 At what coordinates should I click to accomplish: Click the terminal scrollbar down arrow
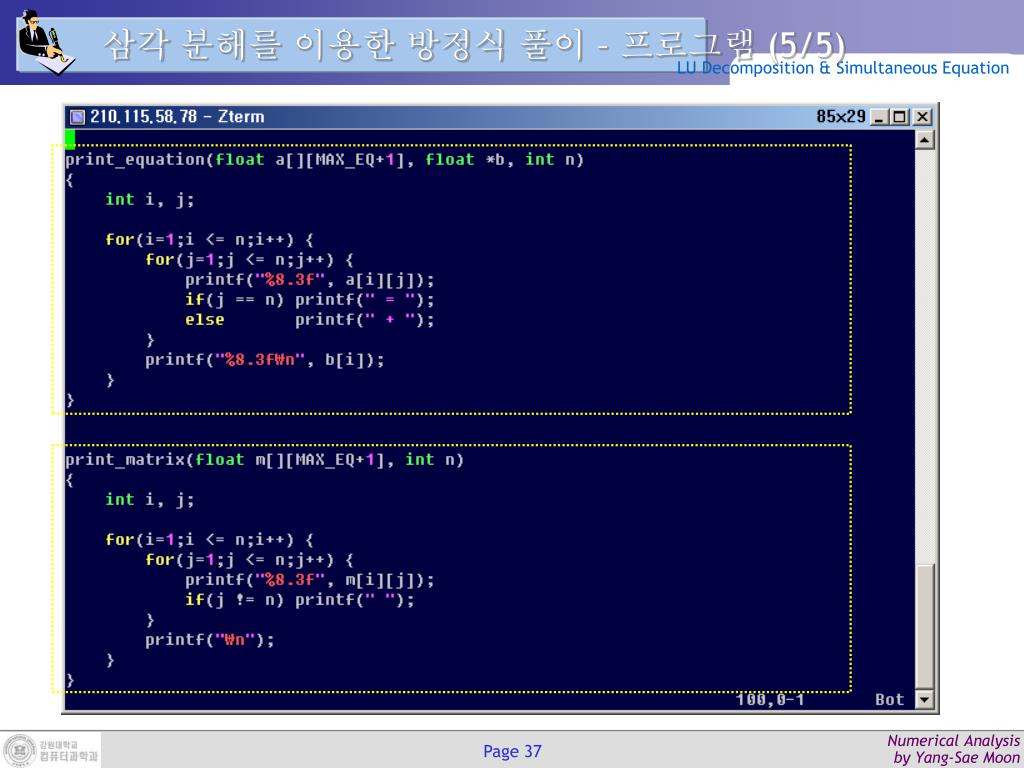point(924,699)
